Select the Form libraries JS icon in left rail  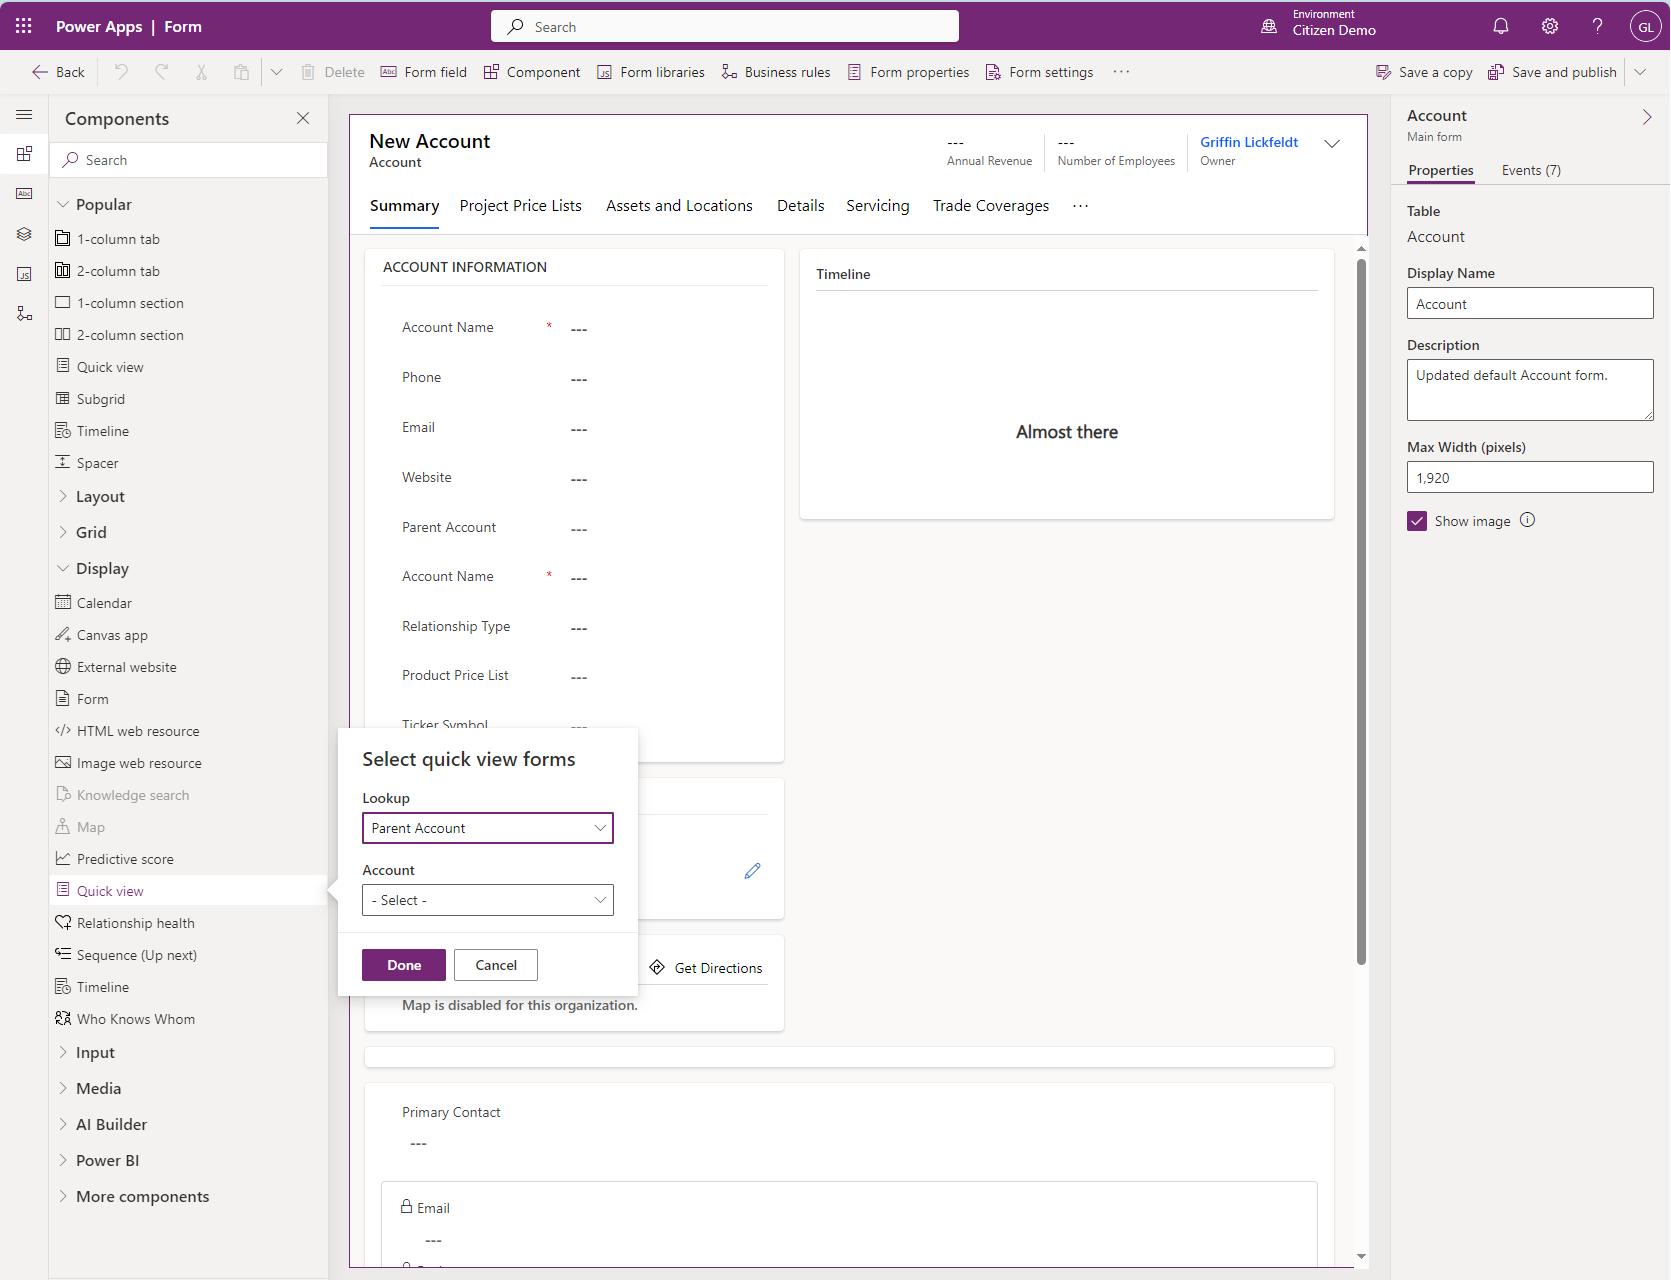point(24,274)
